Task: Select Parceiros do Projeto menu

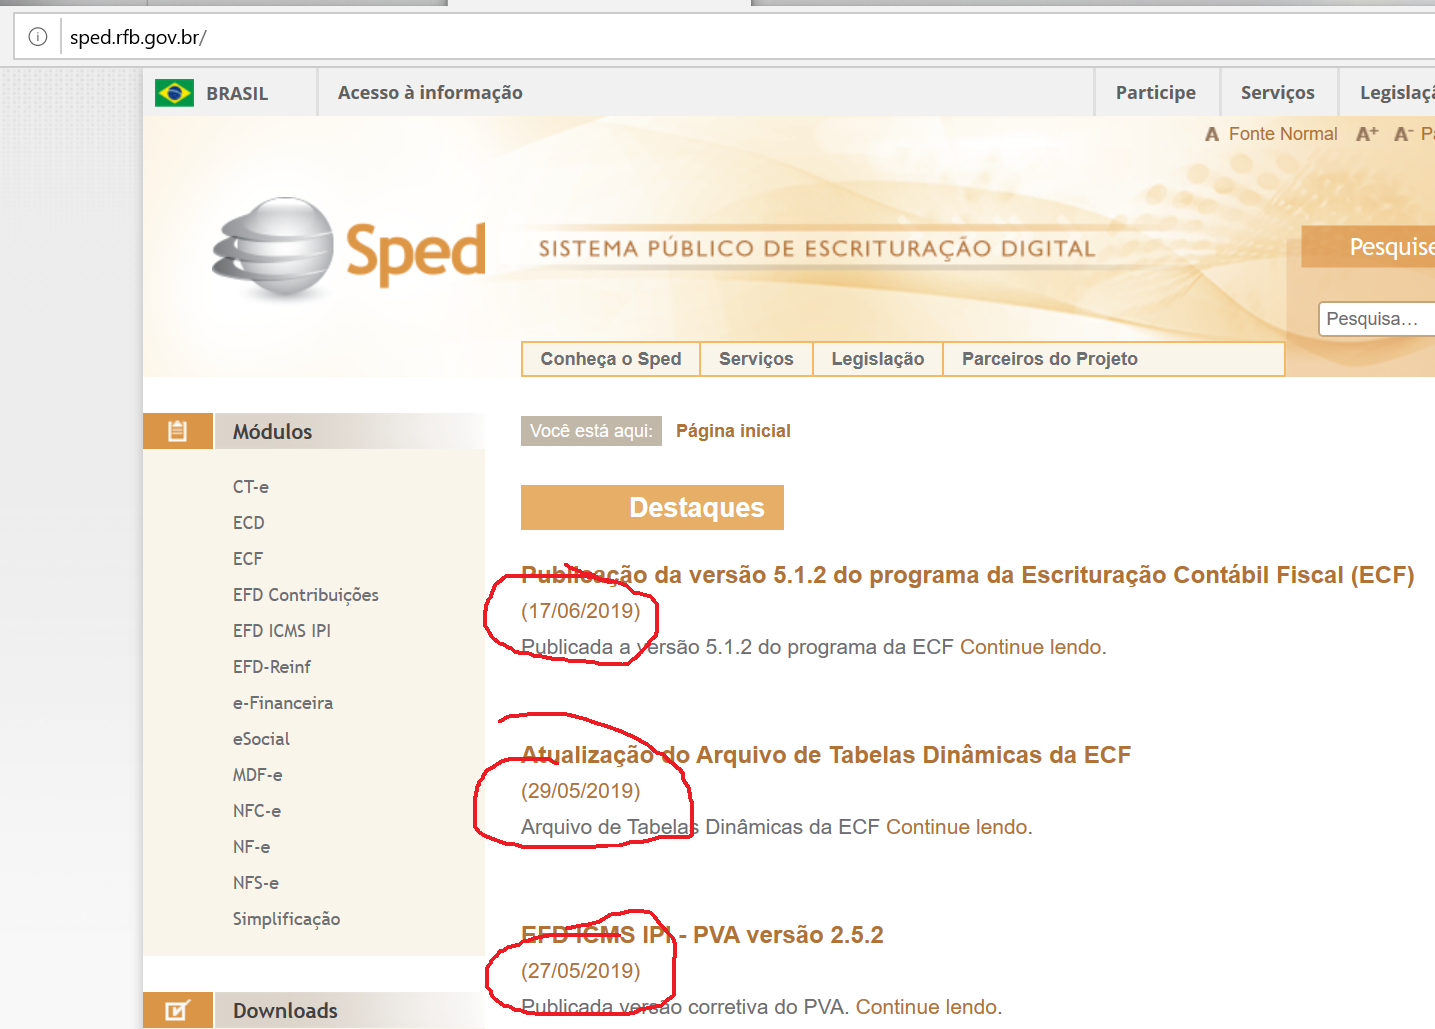Action: (x=1050, y=359)
